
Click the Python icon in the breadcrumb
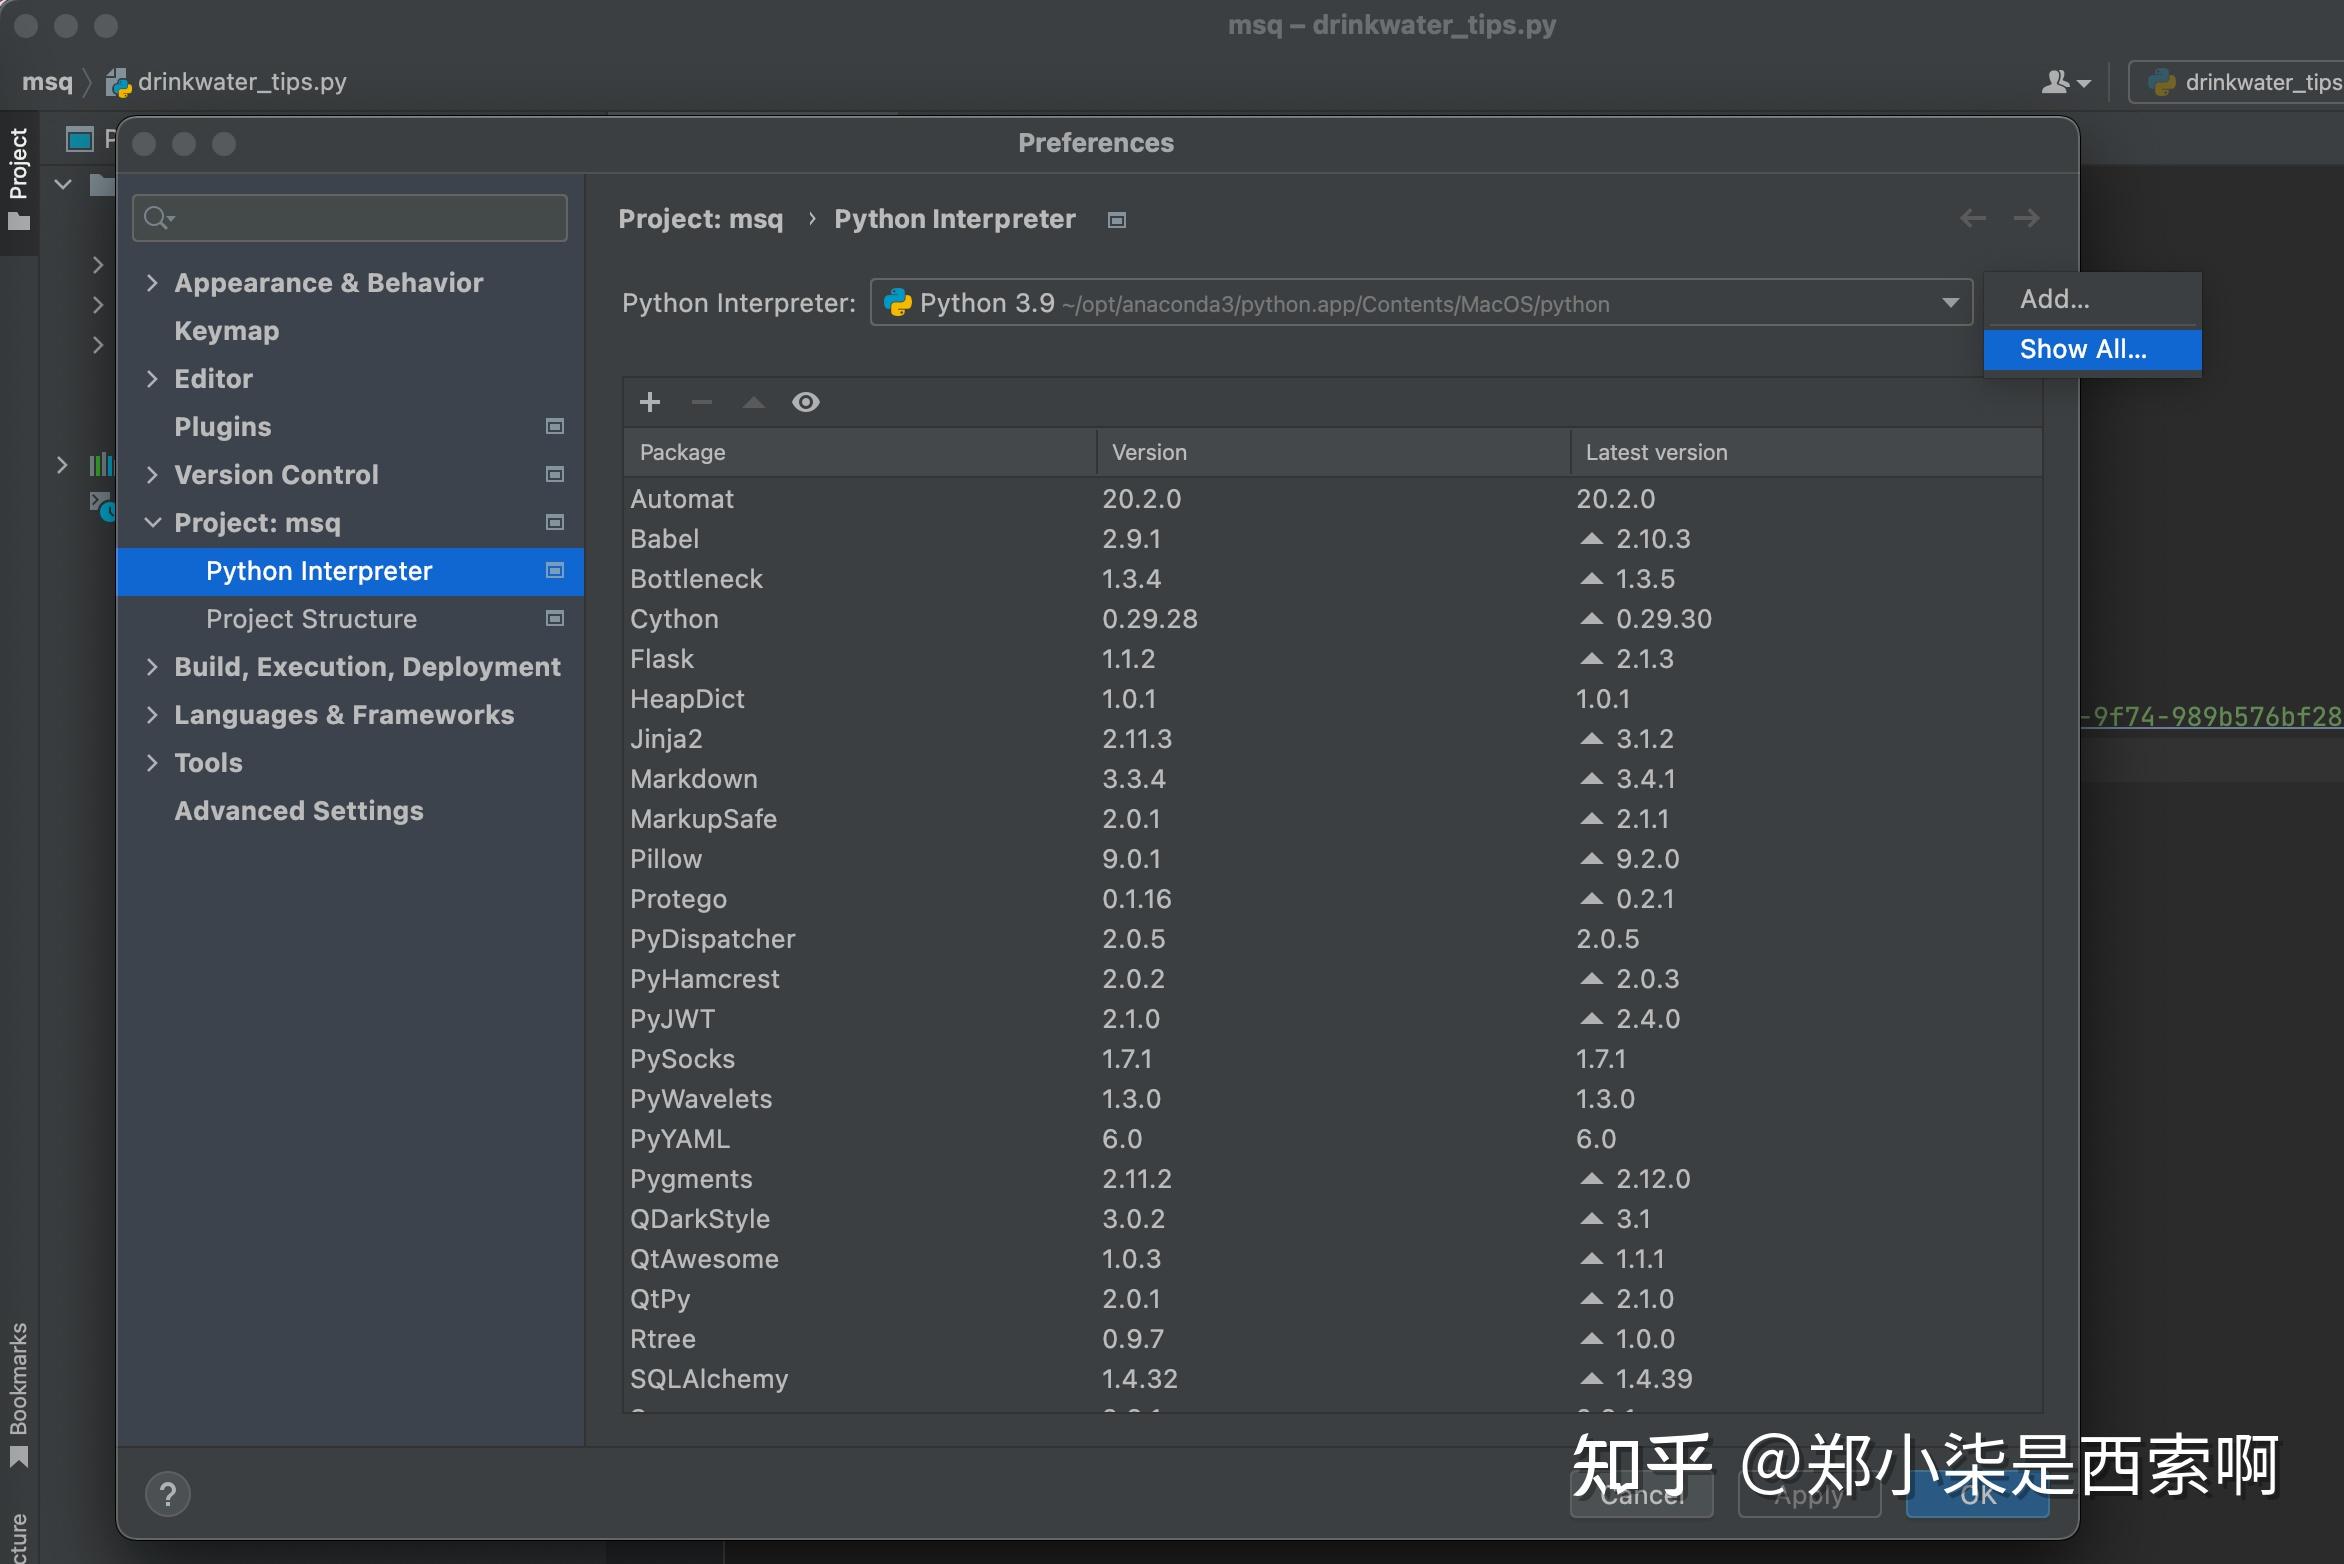(117, 82)
